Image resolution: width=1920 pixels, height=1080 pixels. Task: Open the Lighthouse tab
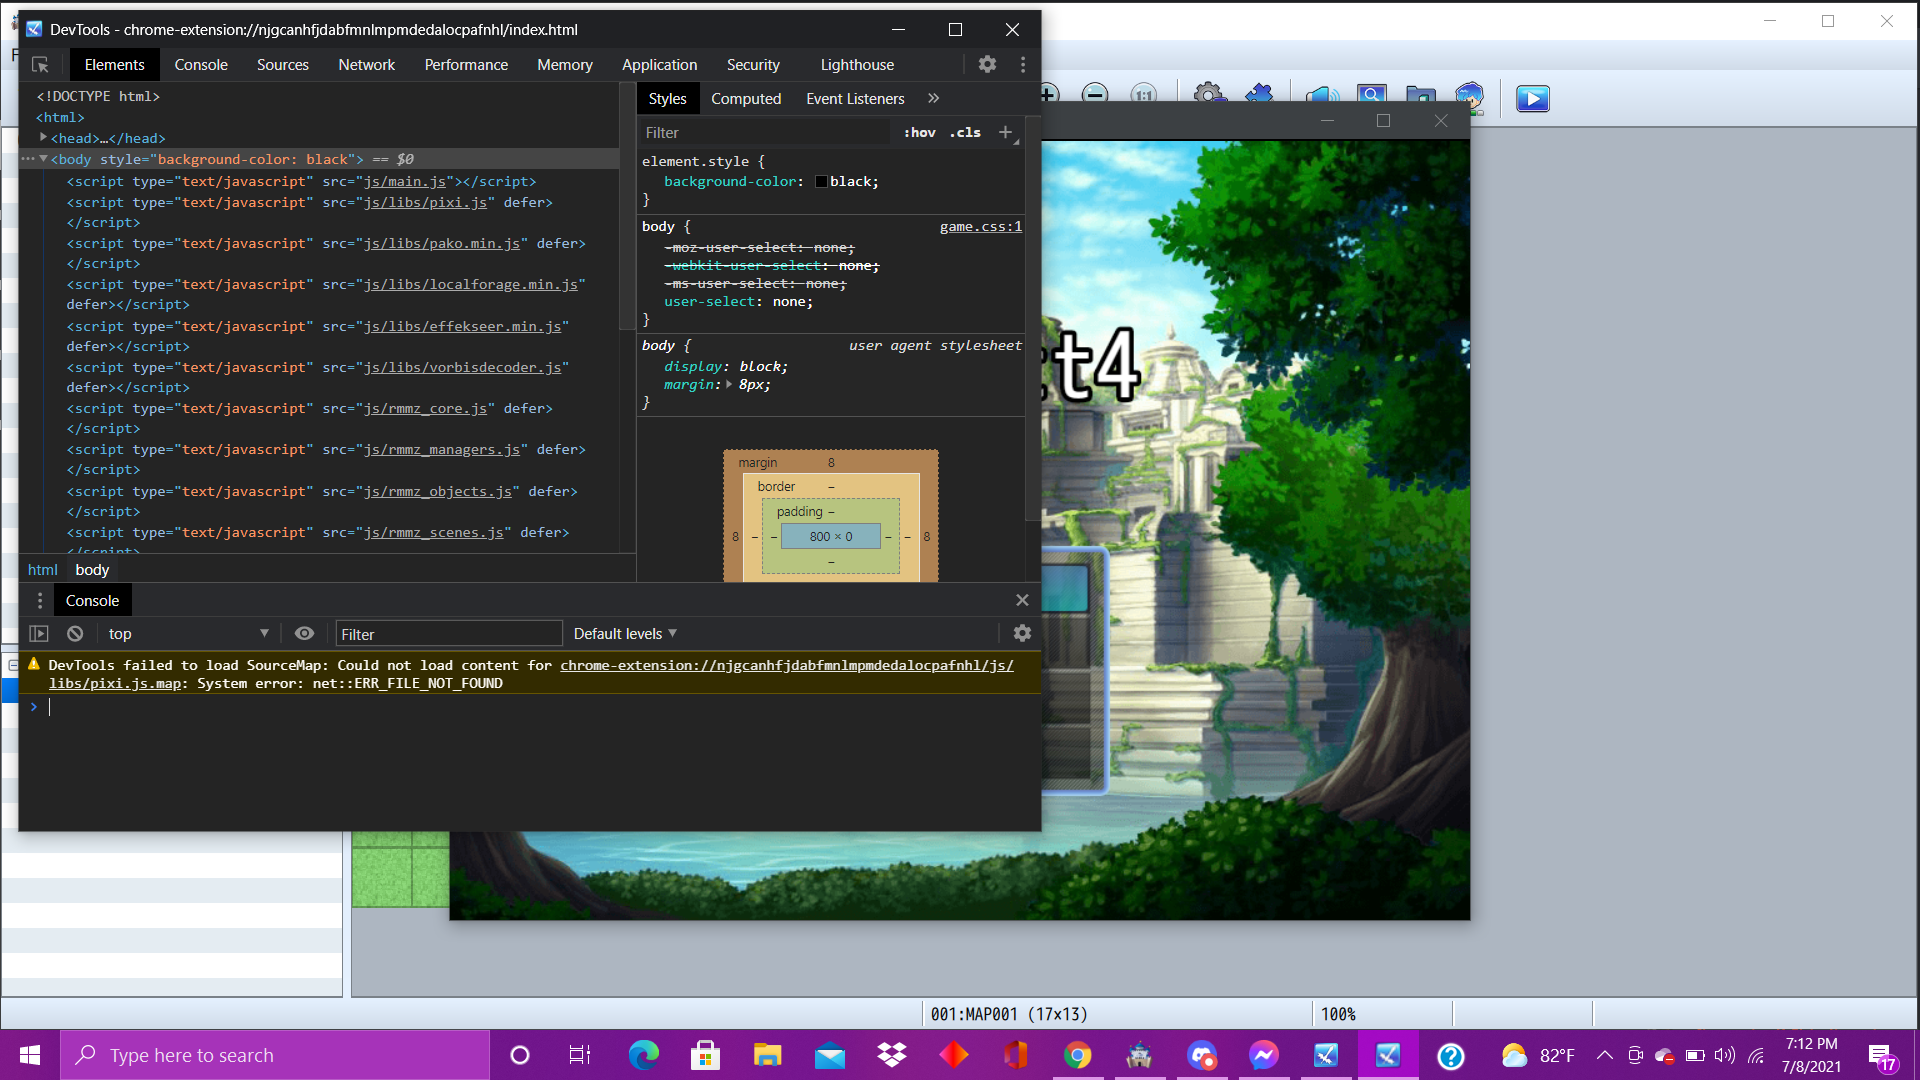click(857, 65)
